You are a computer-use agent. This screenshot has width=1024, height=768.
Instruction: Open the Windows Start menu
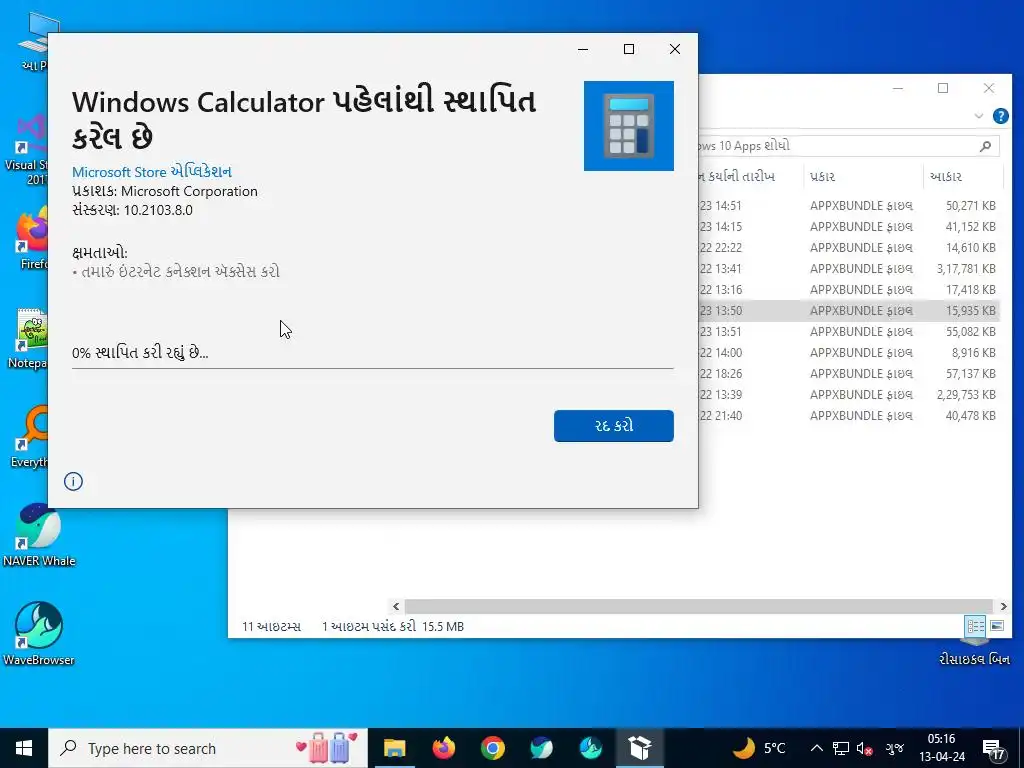point(24,748)
